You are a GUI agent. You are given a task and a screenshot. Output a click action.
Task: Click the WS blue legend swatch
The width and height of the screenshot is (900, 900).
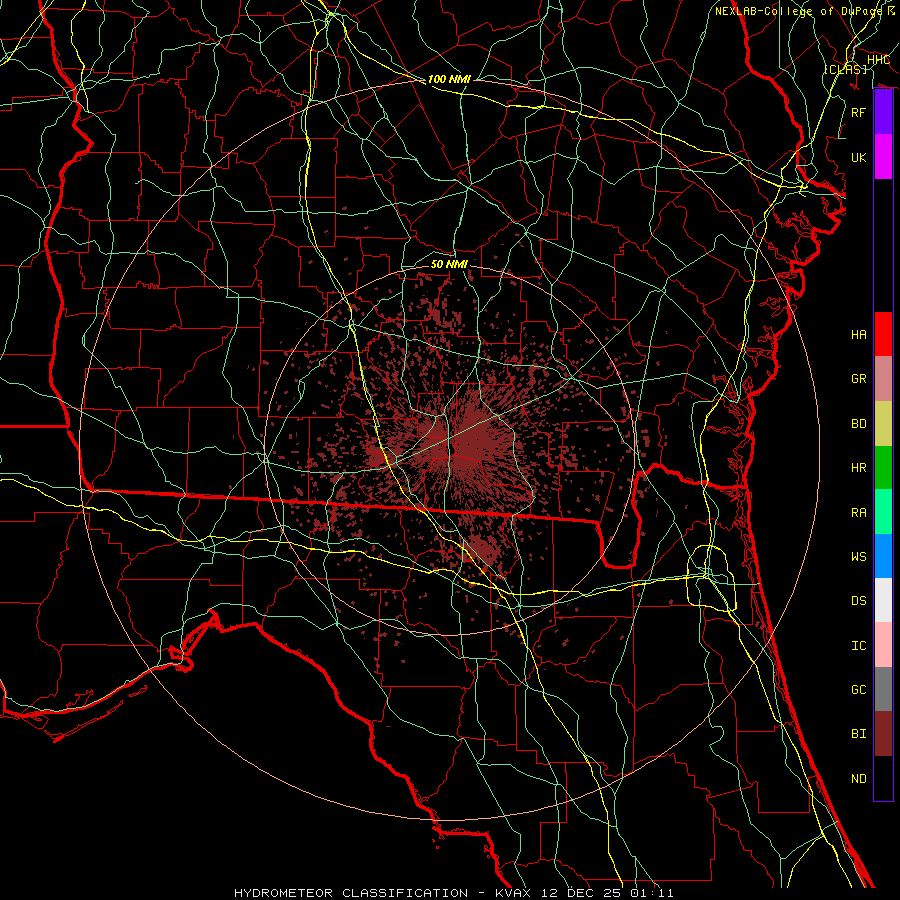click(883, 556)
